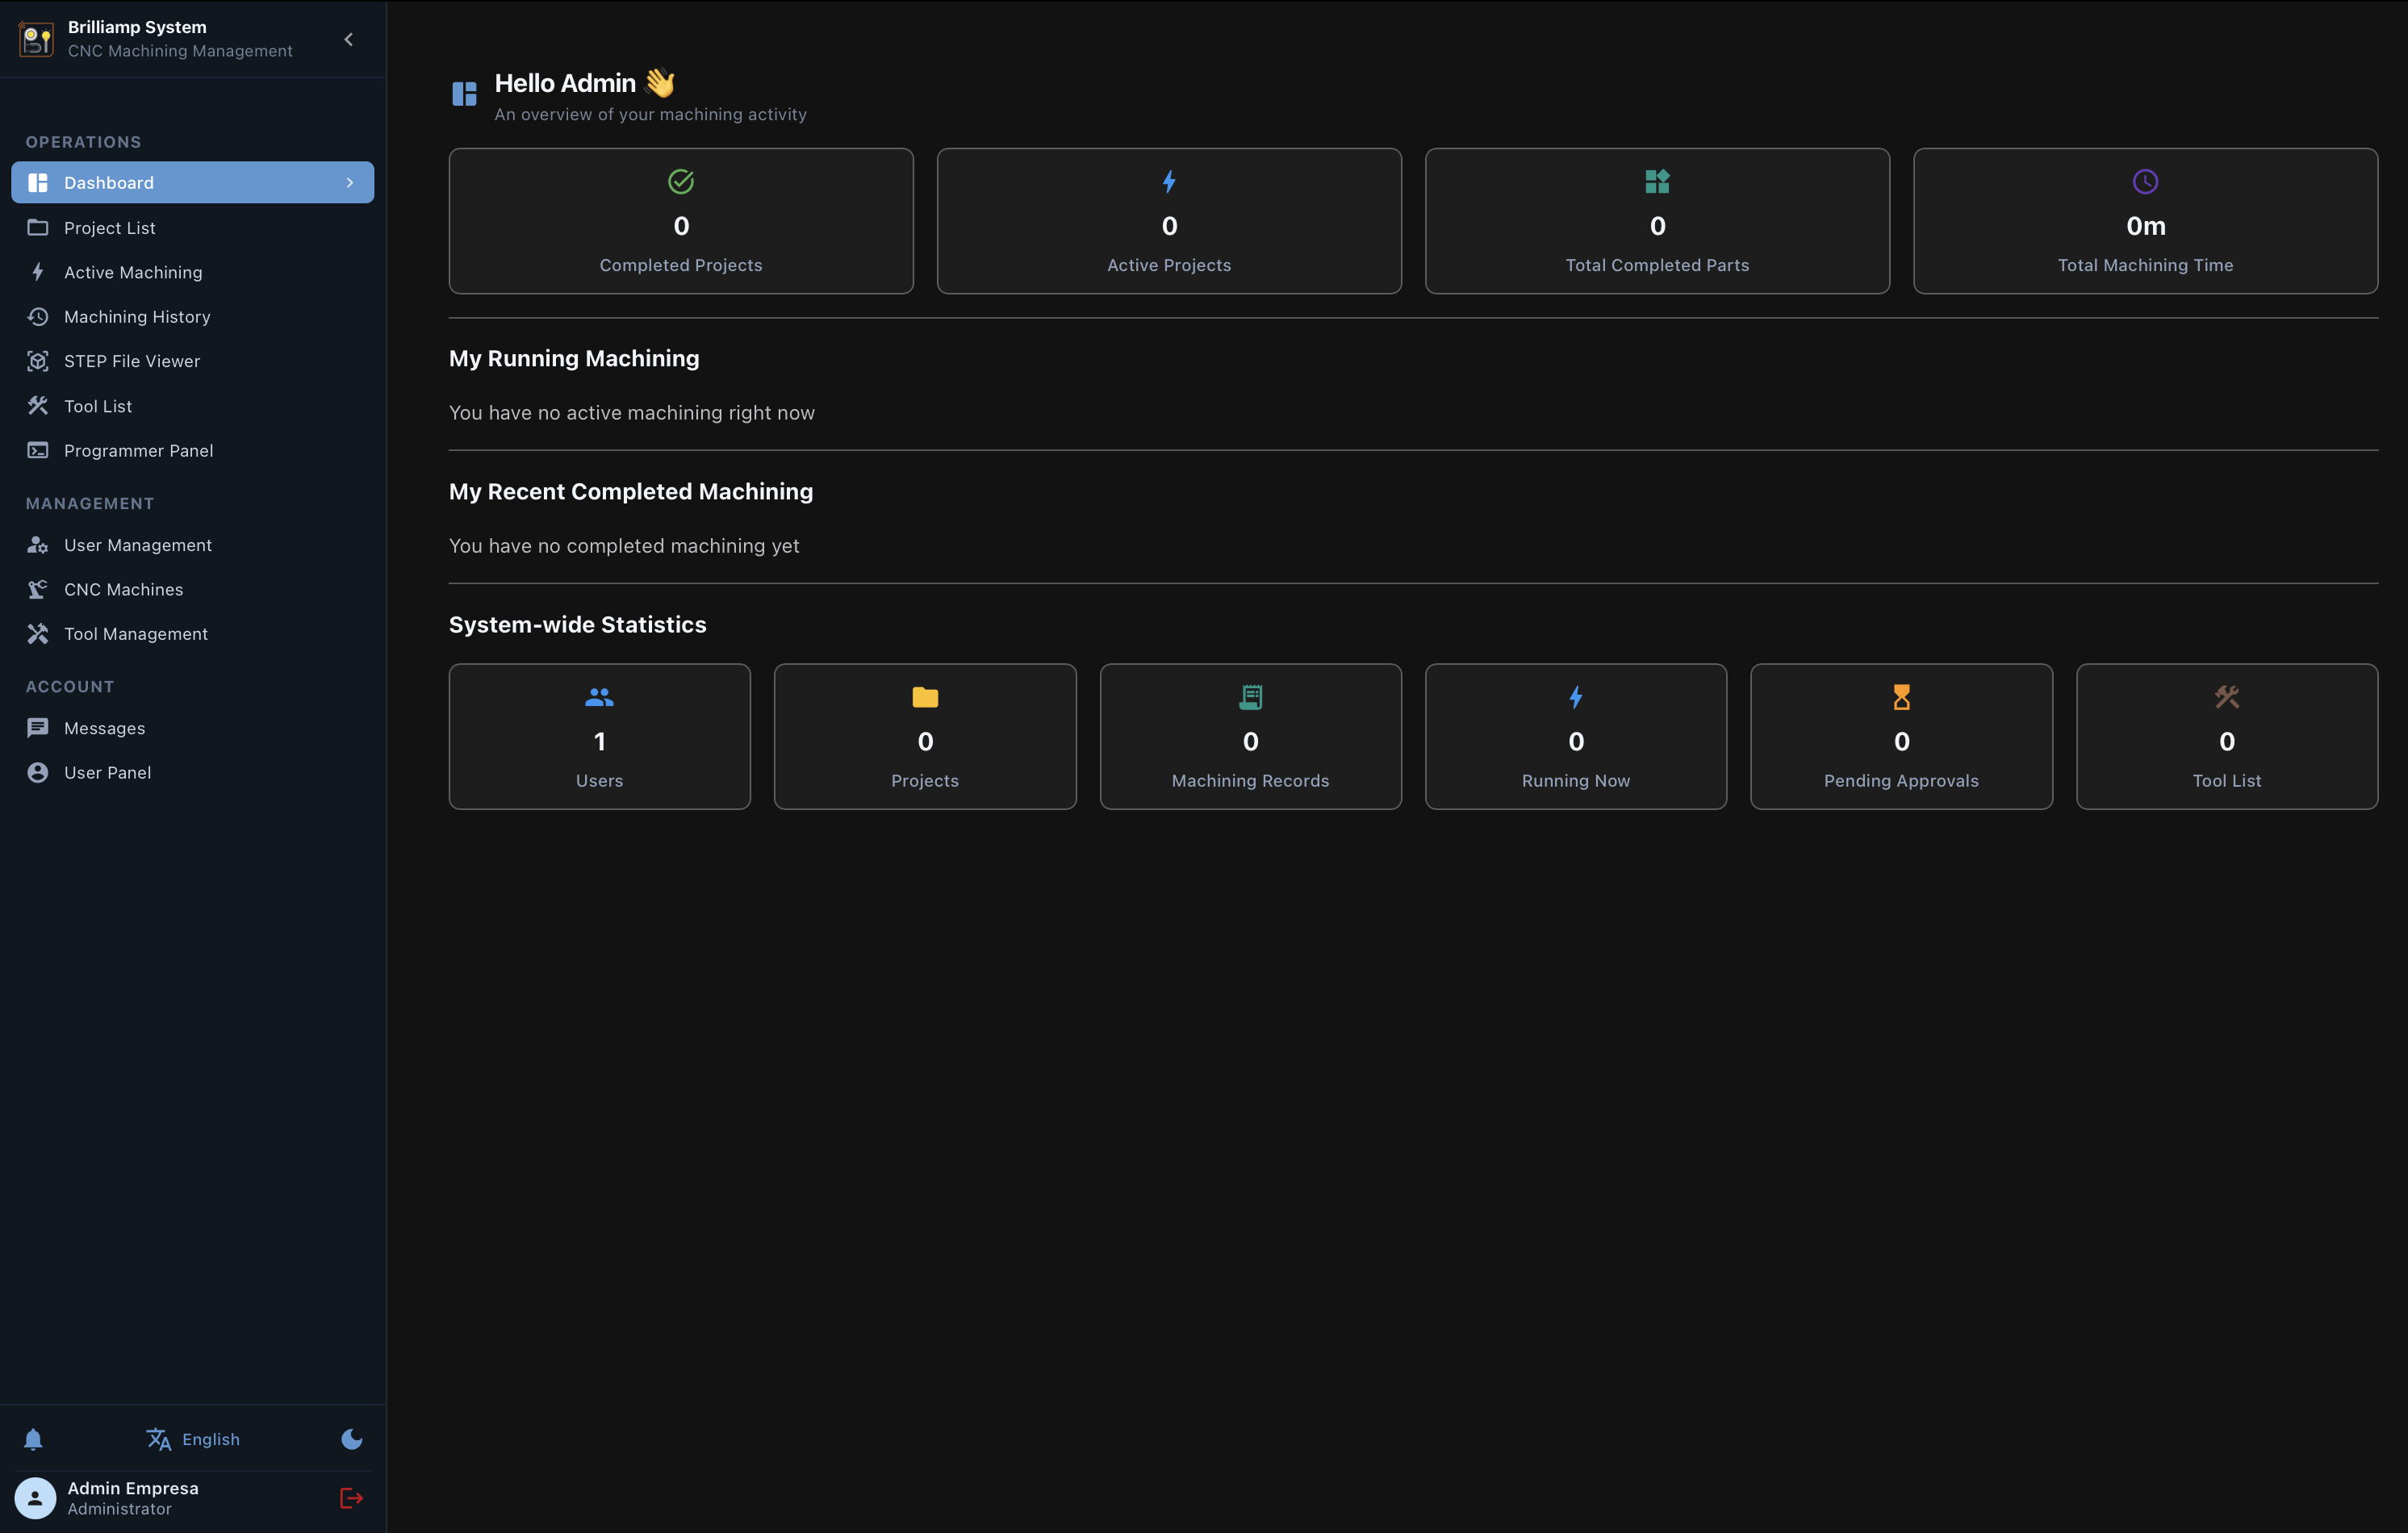Click the yellow Projects folder icon
Image resolution: width=2408 pixels, height=1533 pixels.
(925, 697)
